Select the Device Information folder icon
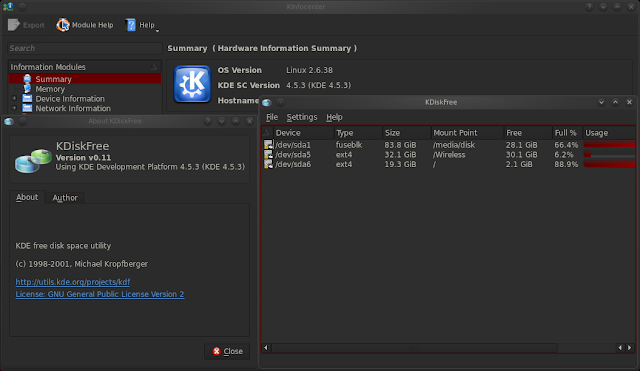This screenshot has height=371, width=640. pos(27,98)
